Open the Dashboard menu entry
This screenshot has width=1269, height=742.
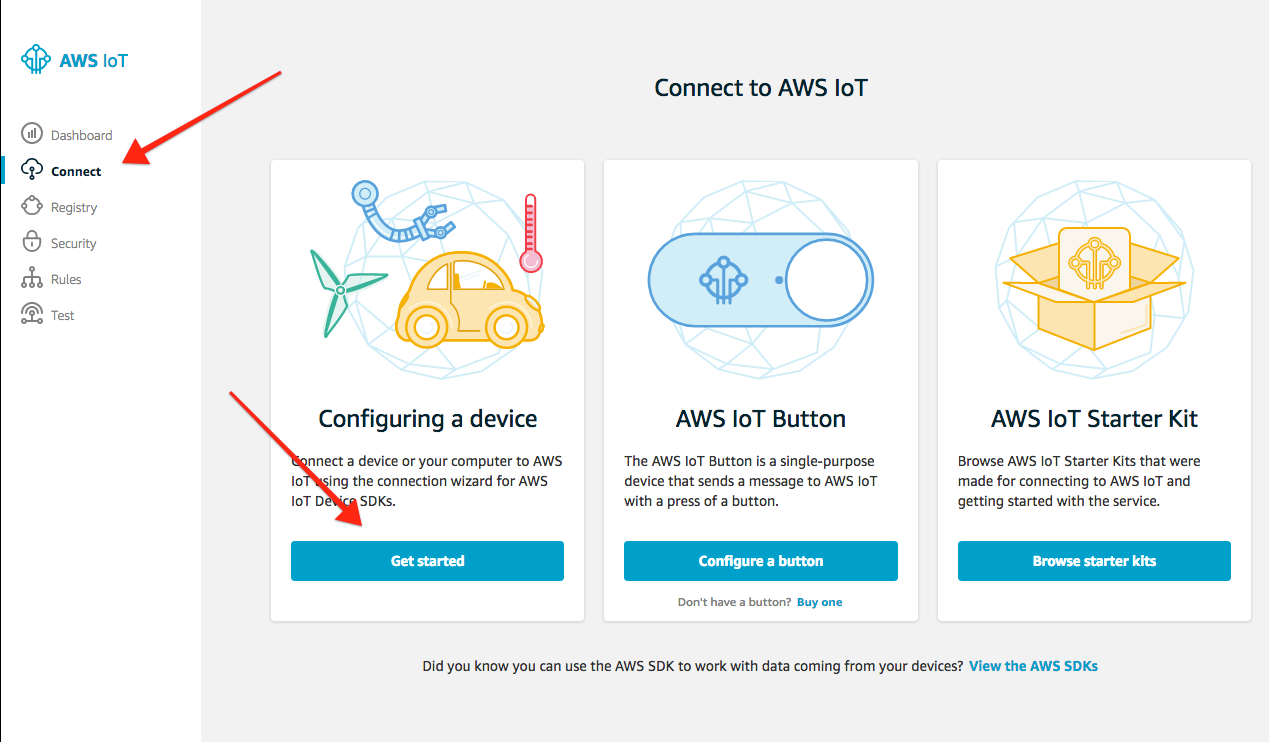click(x=81, y=134)
